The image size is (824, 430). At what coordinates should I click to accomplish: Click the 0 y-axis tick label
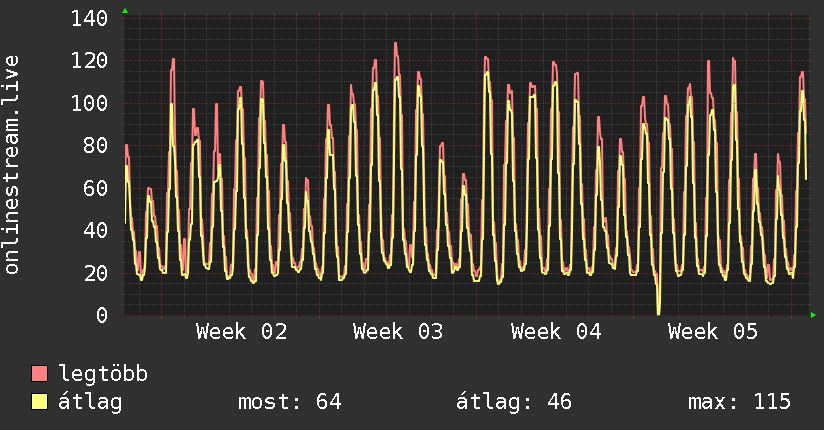click(103, 315)
